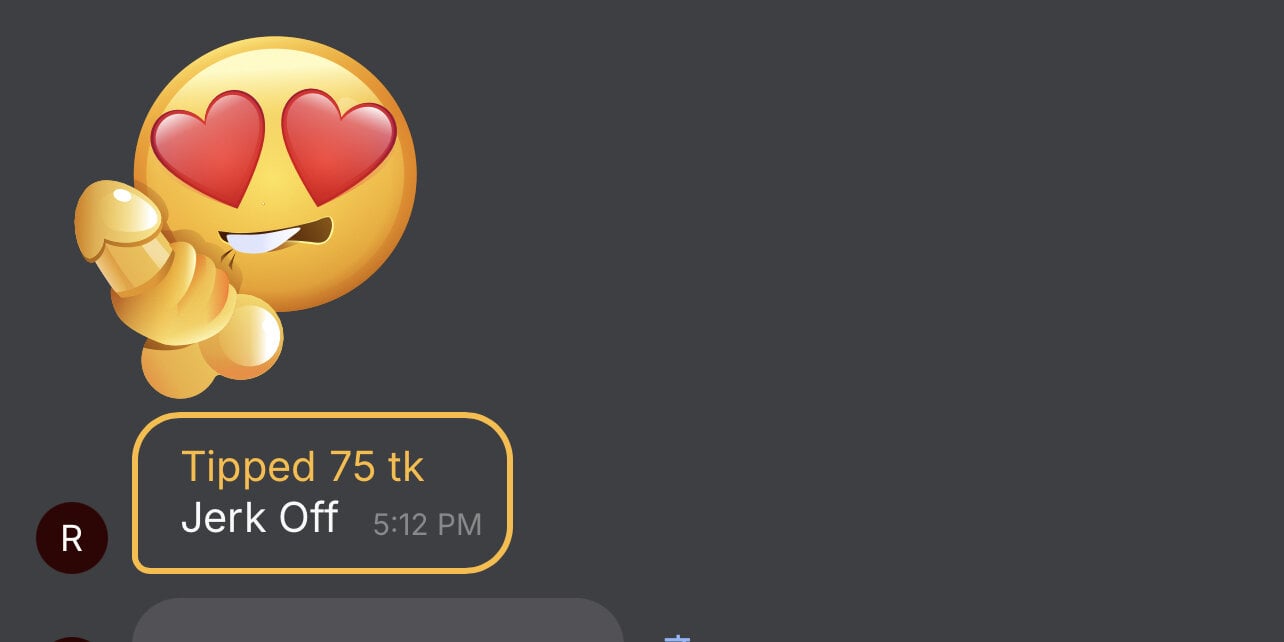Click the sticker's smiling mouth
The height and width of the screenshot is (642, 1284).
coord(272,235)
